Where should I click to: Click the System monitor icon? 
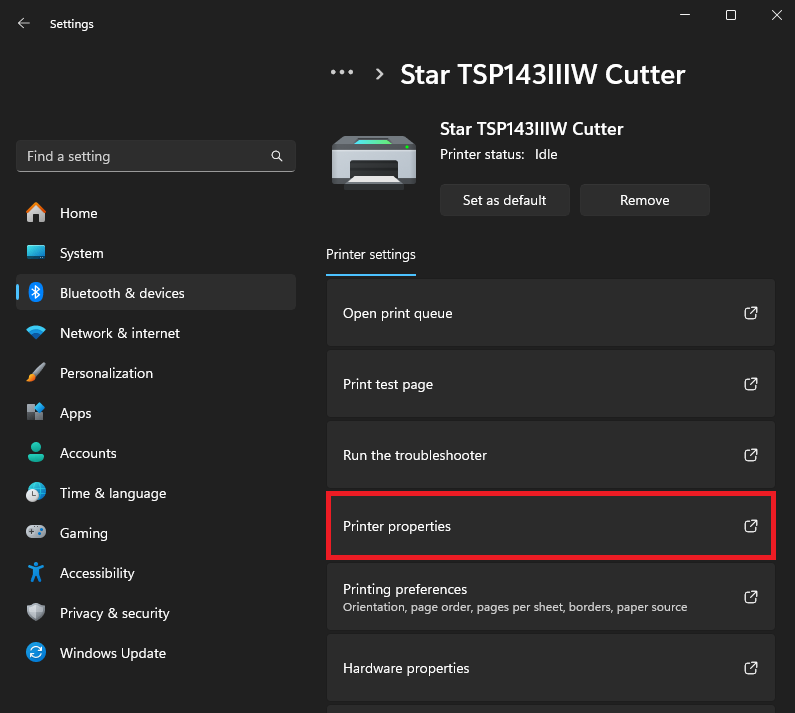36,252
